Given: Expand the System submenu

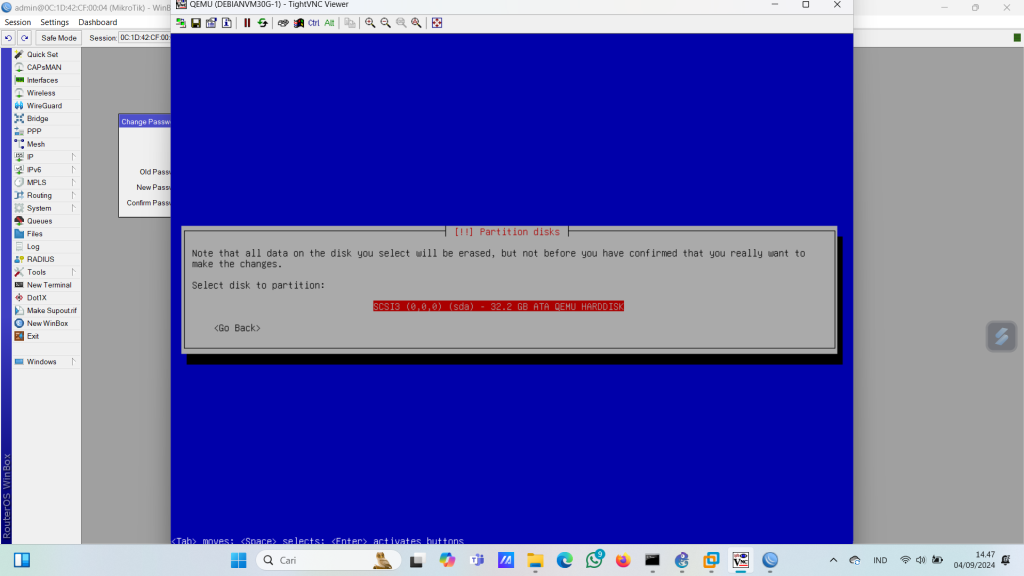Looking at the screenshot, I should point(39,208).
